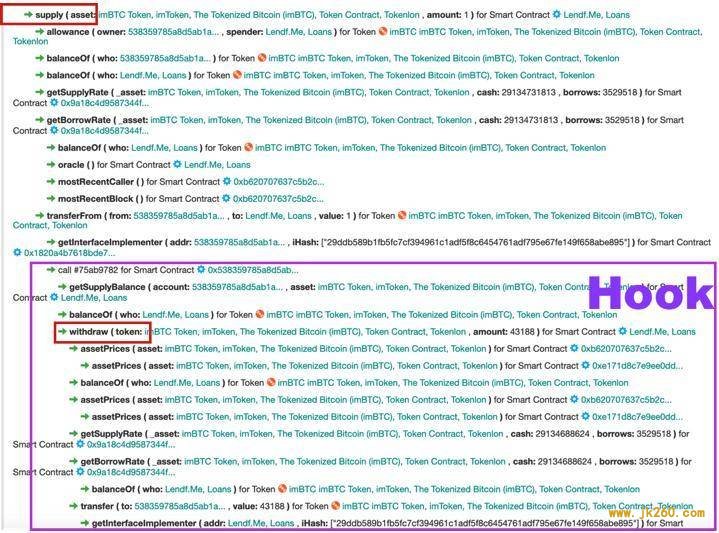This screenshot has height=533, width=719.
Task: Click gear icon in getBorrowRate cash 29134688624 row
Action: point(80,472)
